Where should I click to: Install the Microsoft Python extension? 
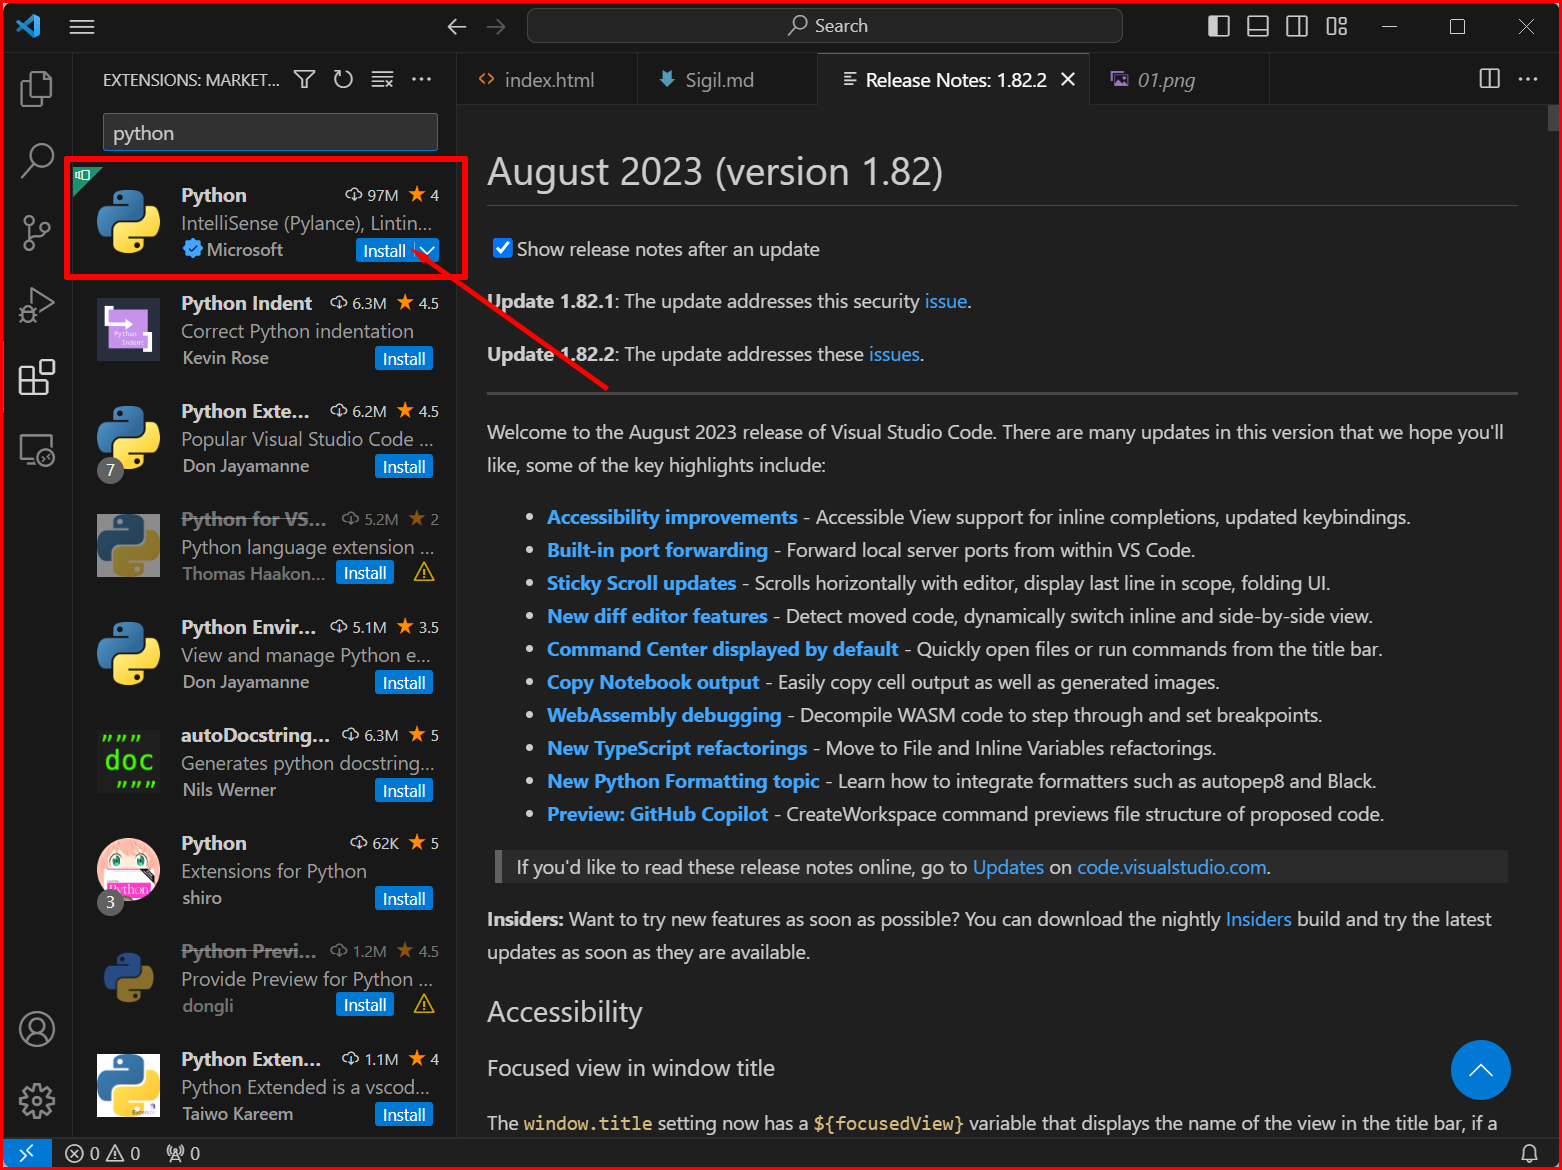[x=384, y=251]
